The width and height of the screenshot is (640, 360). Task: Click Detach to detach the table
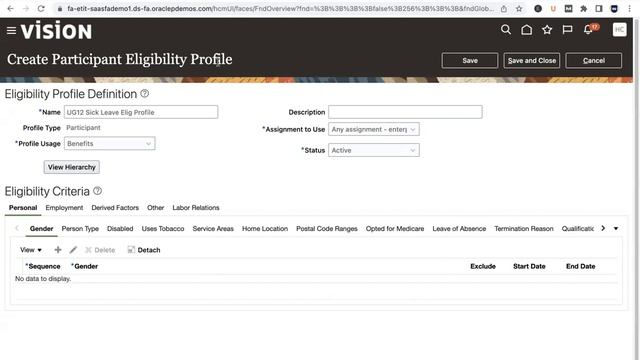(x=144, y=250)
